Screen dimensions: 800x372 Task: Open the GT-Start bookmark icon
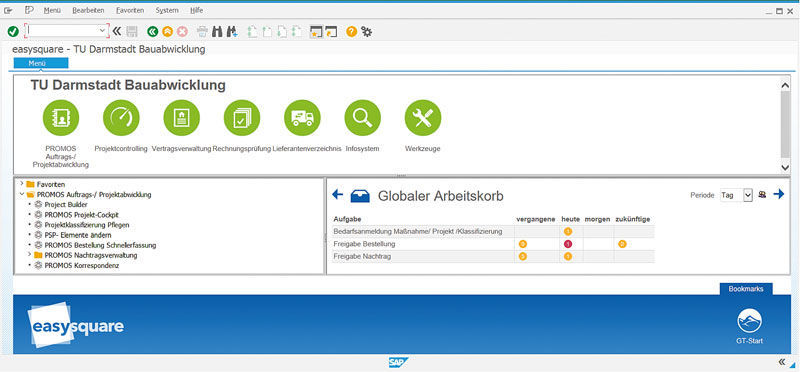[x=749, y=321]
